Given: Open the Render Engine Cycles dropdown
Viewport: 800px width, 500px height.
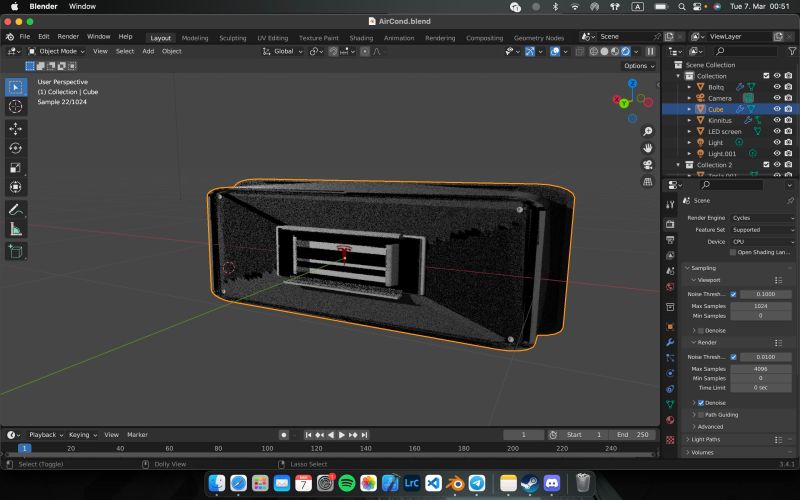Looking at the screenshot, I should click(763, 218).
